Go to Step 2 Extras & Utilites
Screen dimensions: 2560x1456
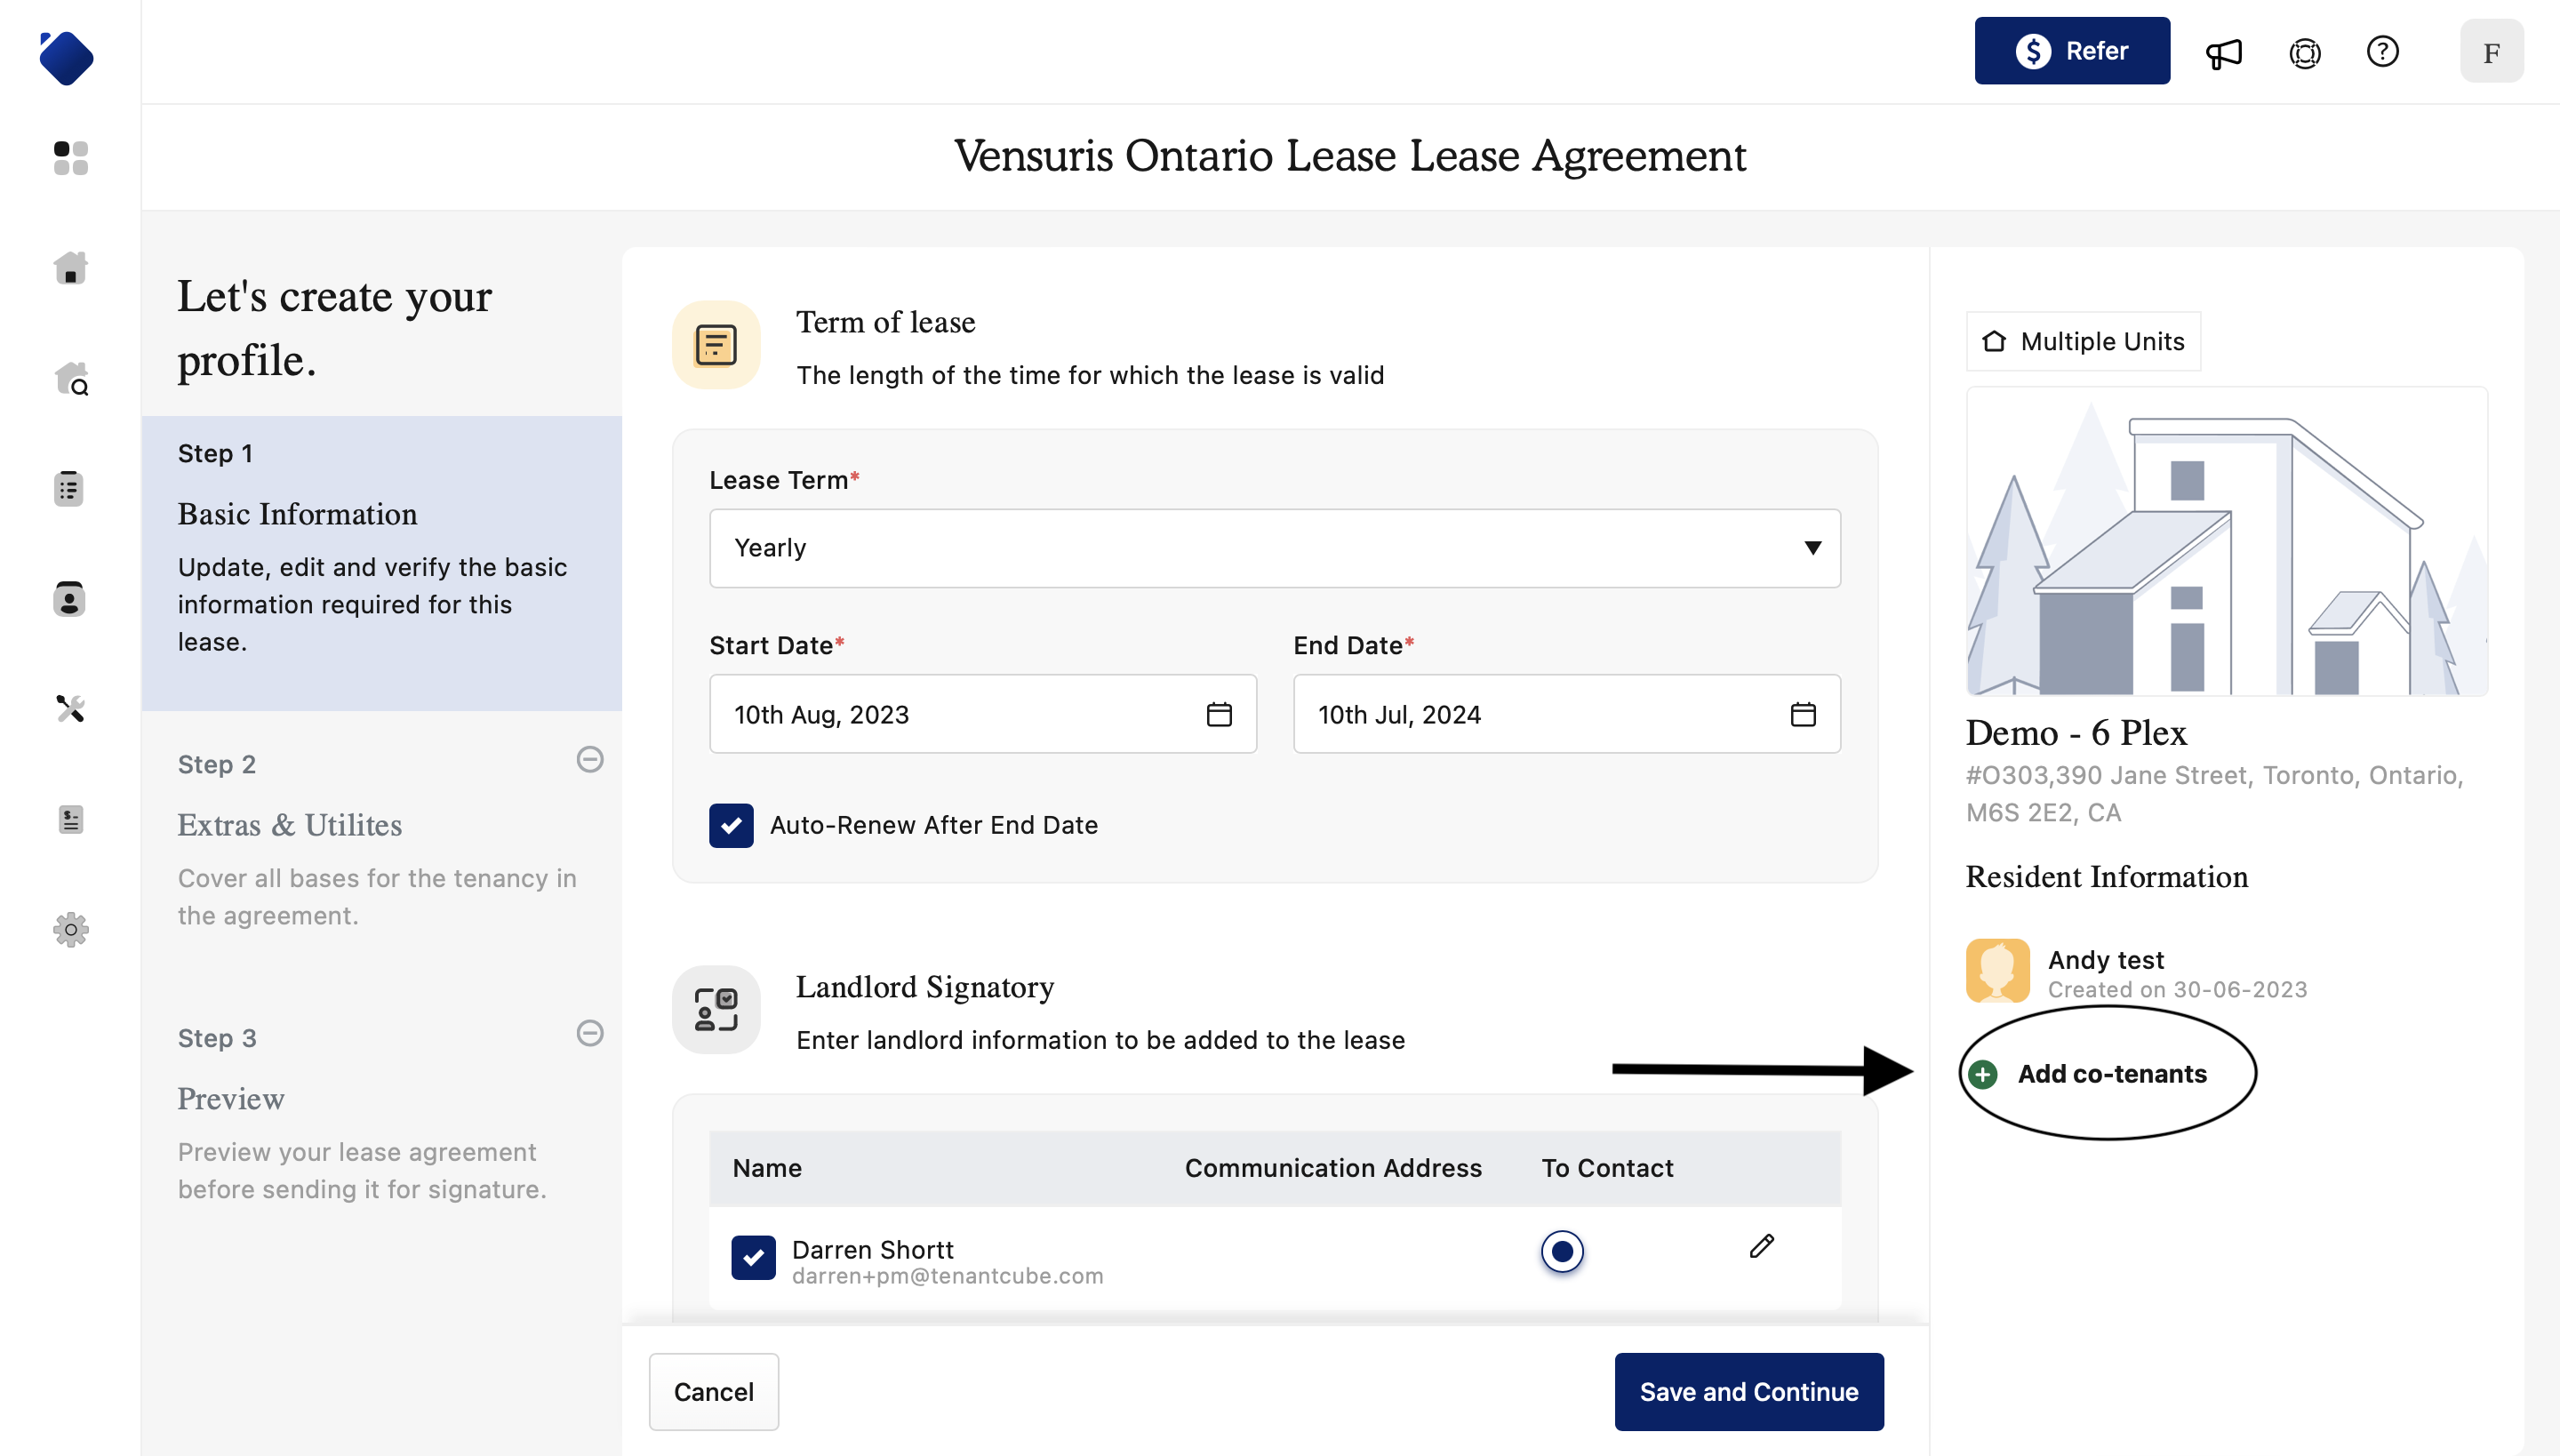point(289,825)
